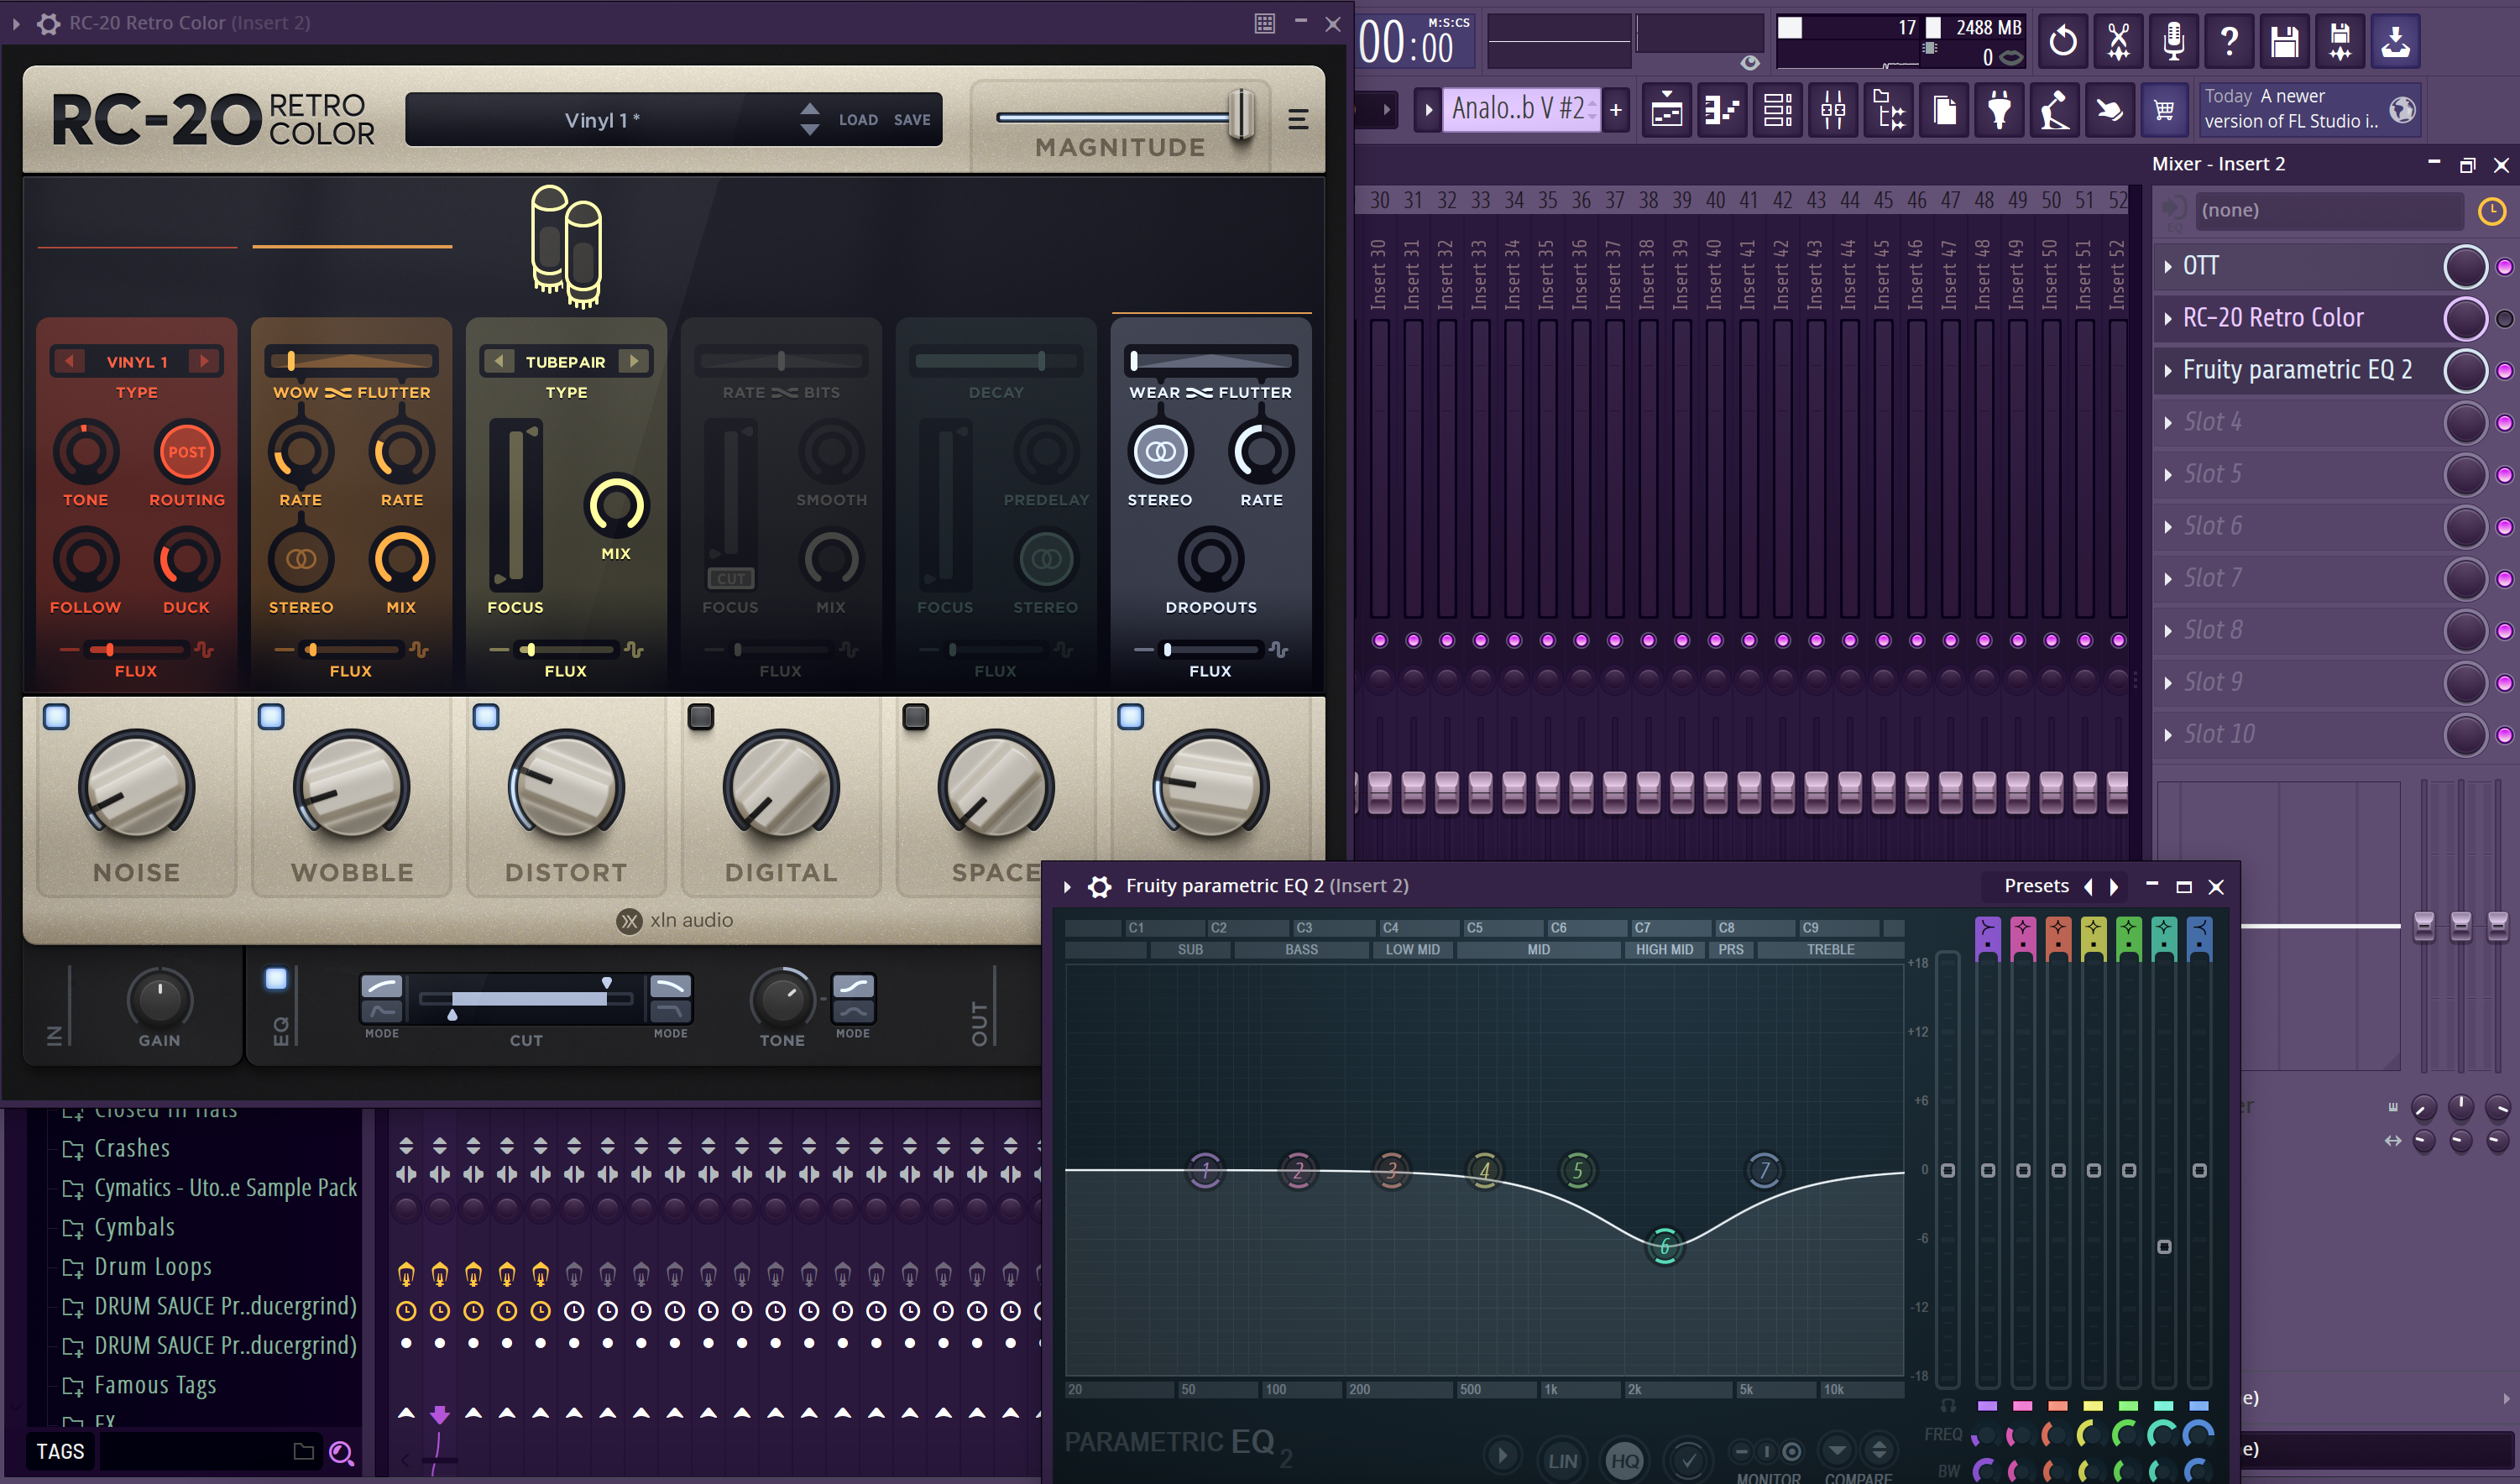This screenshot has height=1484, width=2520.
Task: Toggle the LIN button in Parametric EQ
Action: (1563, 1460)
